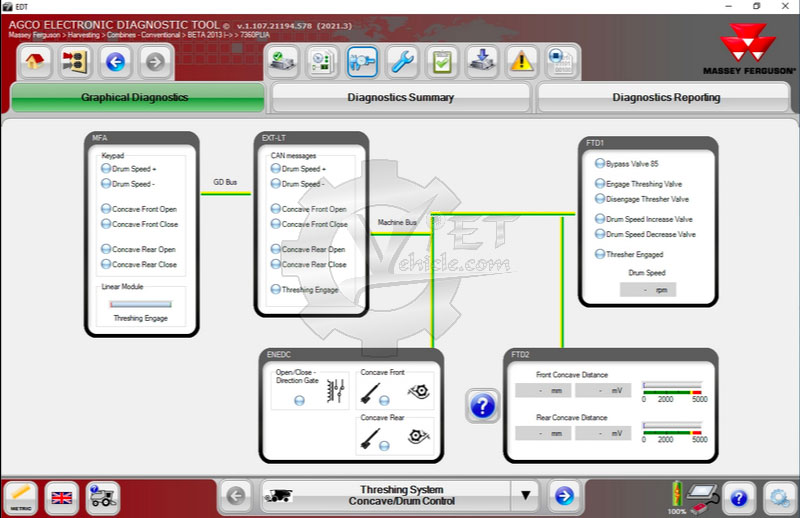Screen dimensions: 800x518
Task: Click the blue question mark help button in diagram
Action: (482, 406)
